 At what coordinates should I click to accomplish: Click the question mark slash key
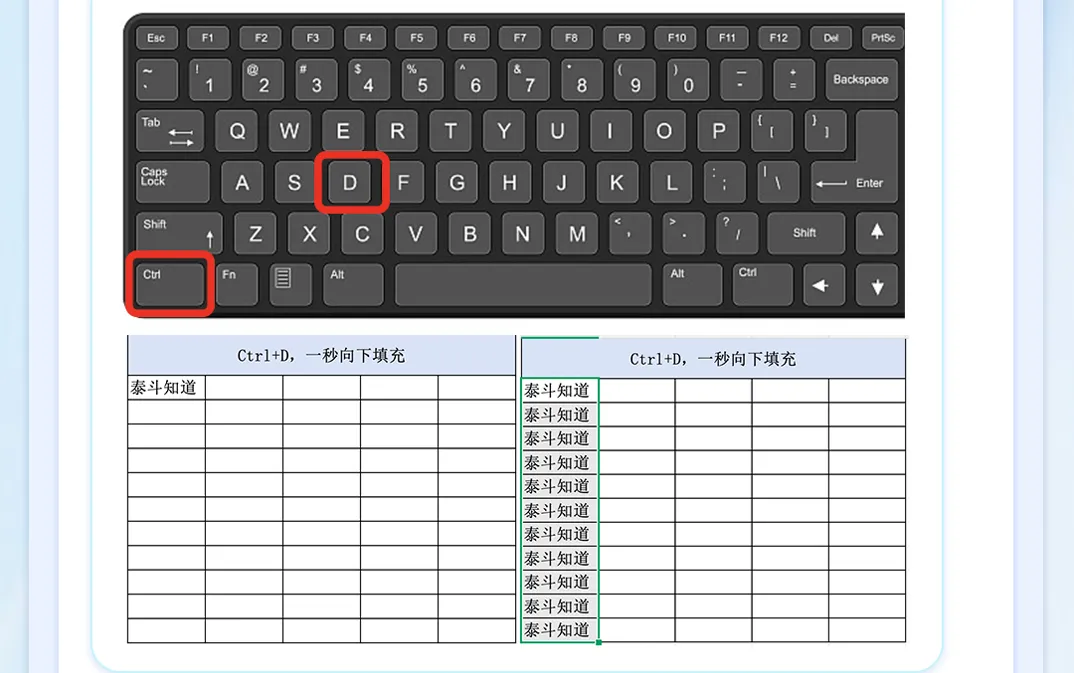click(x=736, y=233)
